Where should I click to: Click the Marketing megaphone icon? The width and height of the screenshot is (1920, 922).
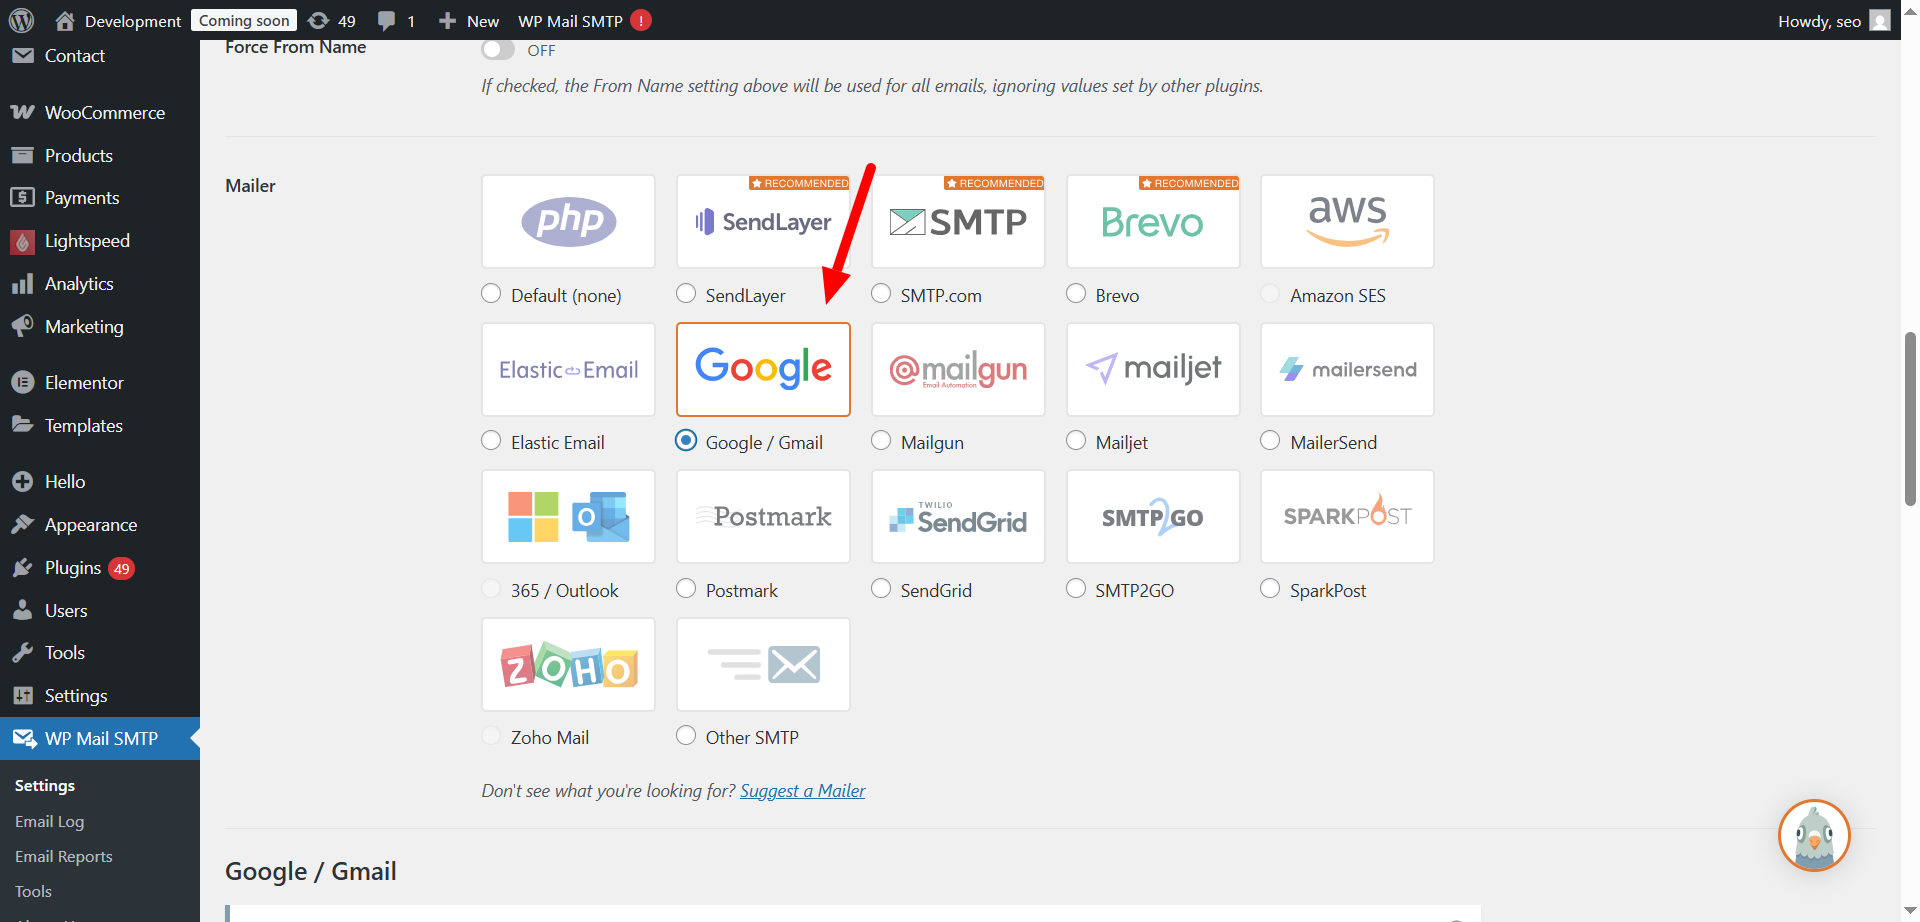(x=22, y=326)
